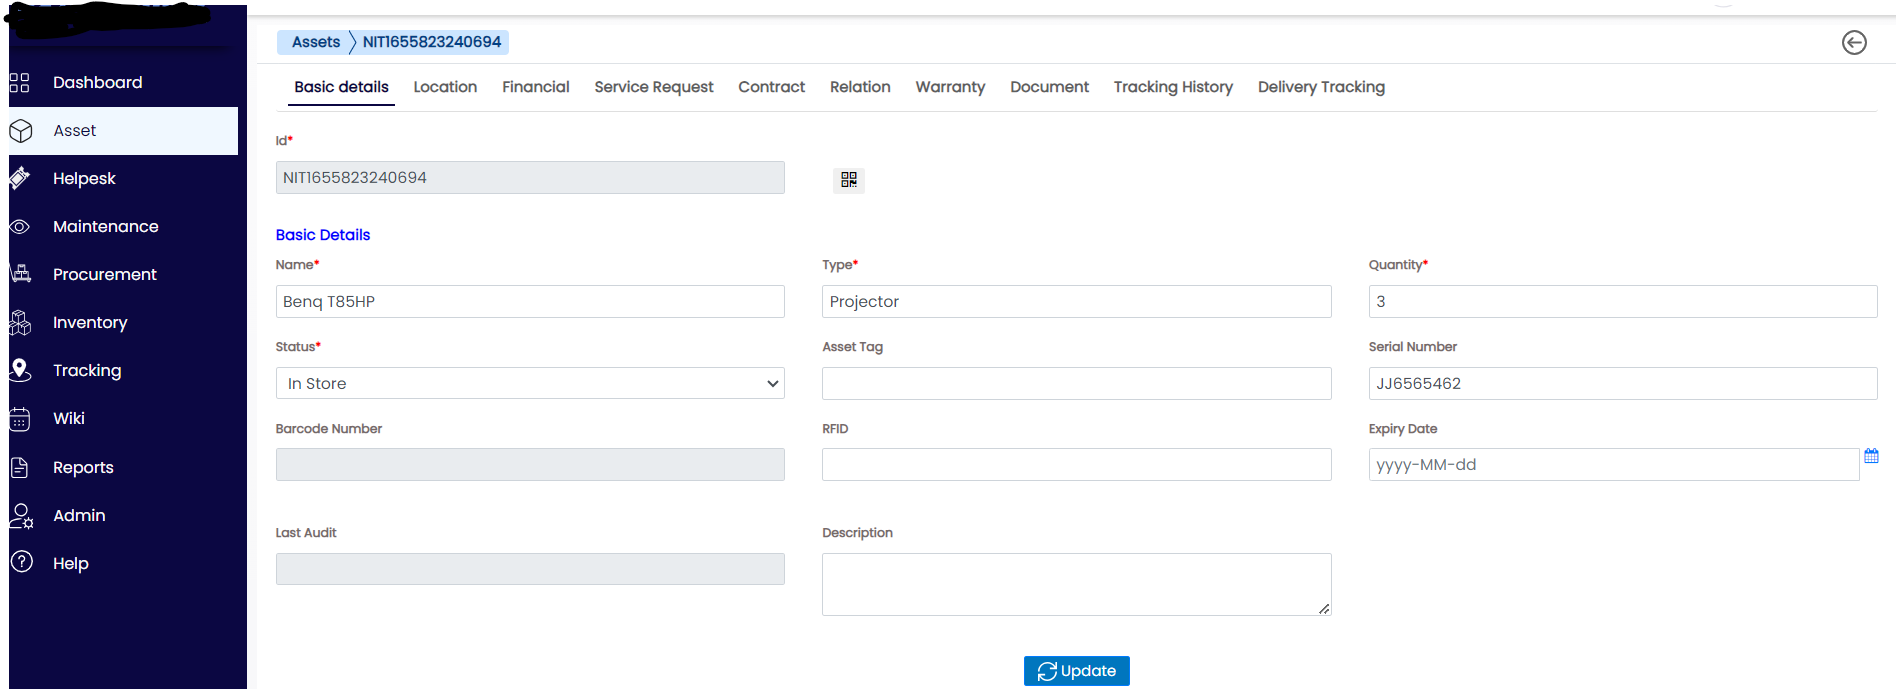Click the Helpdesk ticket icon in sidebar
Viewport: 1896px width, 689px height.
click(x=19, y=178)
